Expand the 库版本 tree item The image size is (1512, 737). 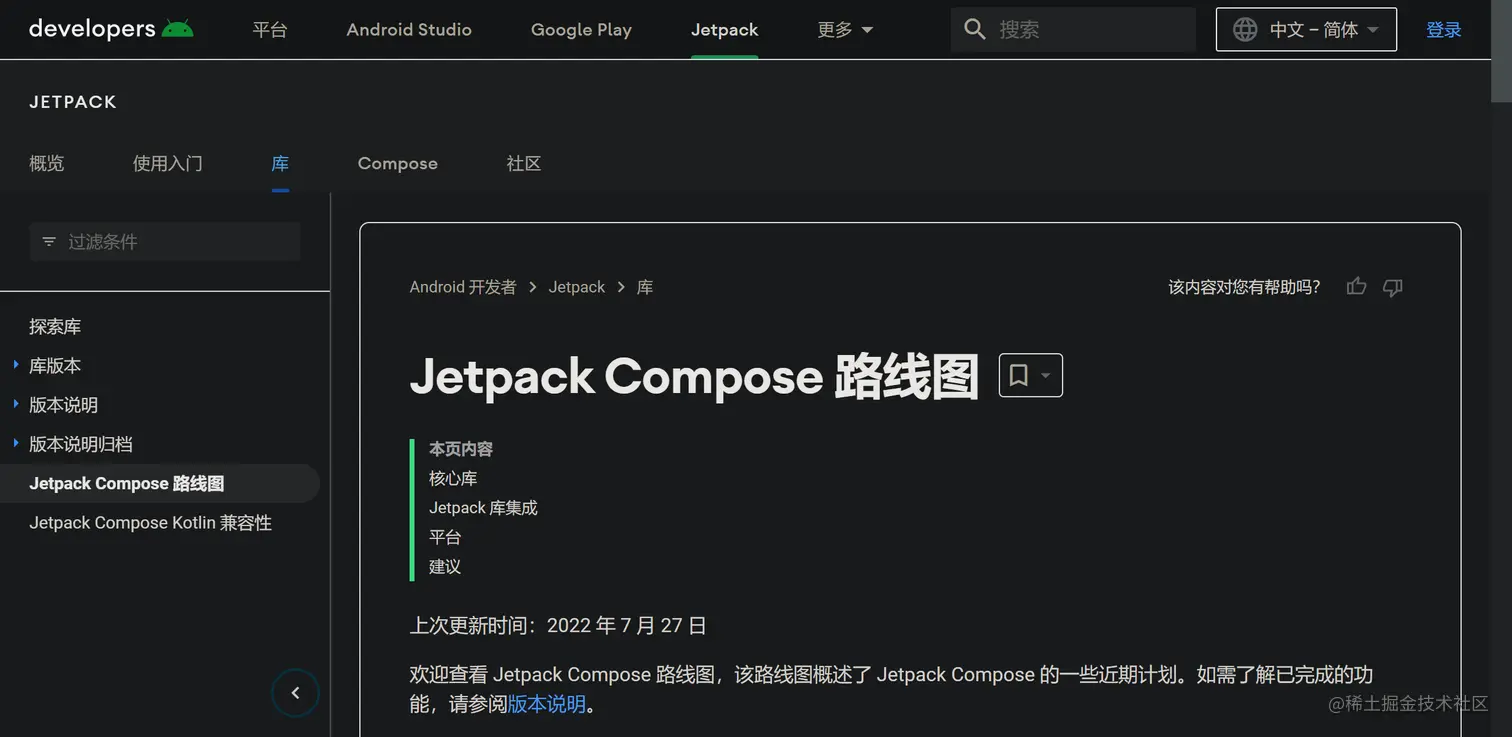click(16, 365)
